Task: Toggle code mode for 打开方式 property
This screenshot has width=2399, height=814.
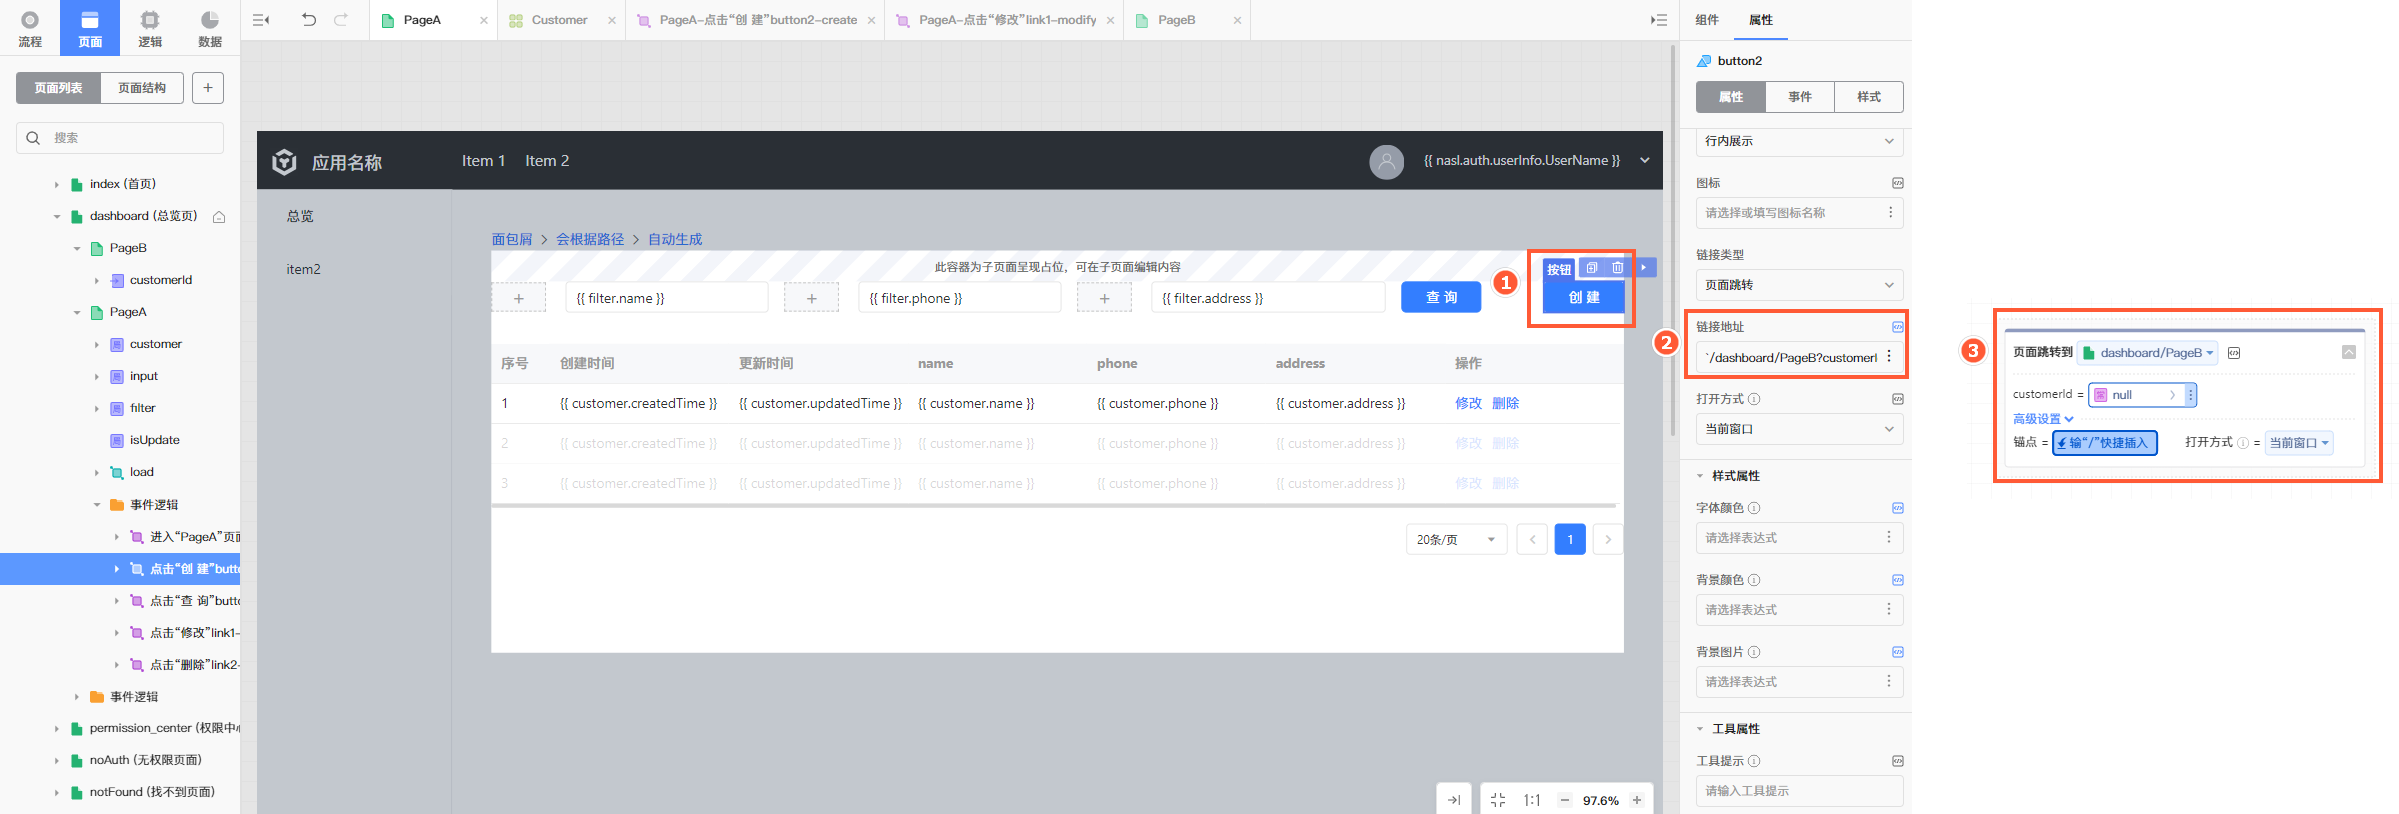Action: point(1897,399)
